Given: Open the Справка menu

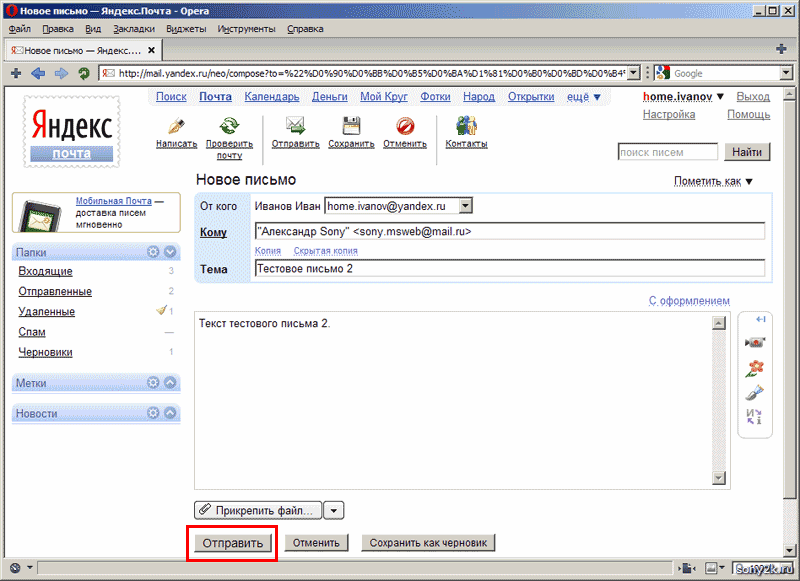Looking at the screenshot, I should (x=305, y=29).
